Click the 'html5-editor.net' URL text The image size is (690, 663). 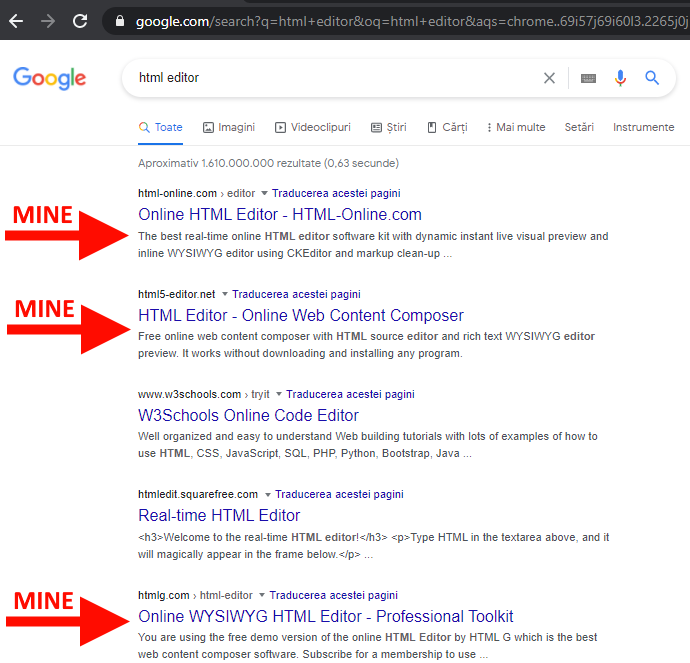tap(176, 294)
